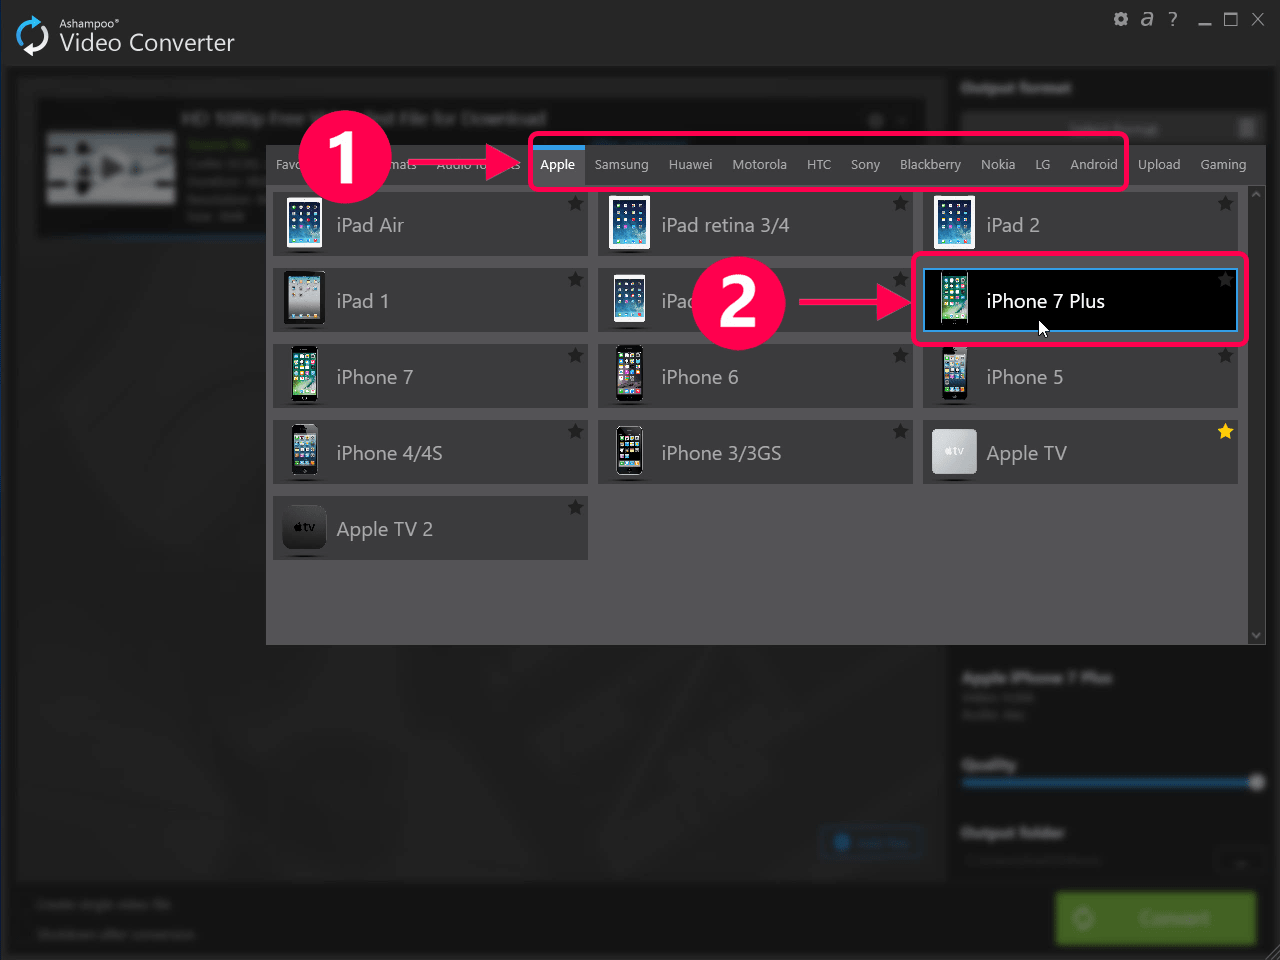Open the Android tab

pyautogui.click(x=1094, y=165)
